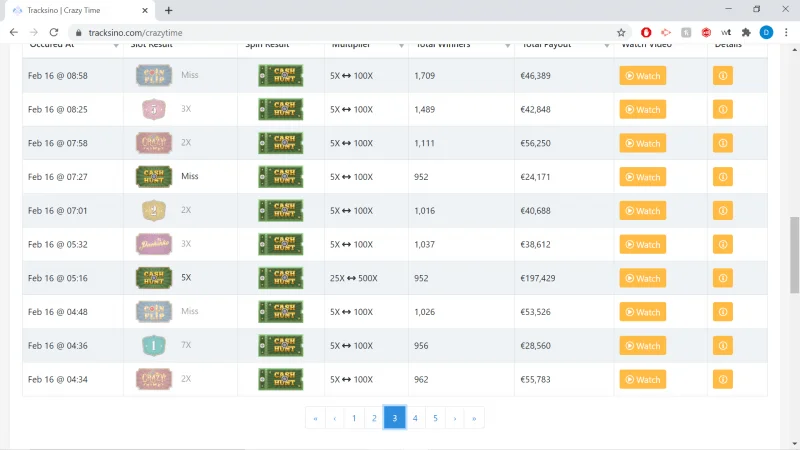The height and width of the screenshot is (450, 800).
Task: Open details info icon for Feb 16 @ 07:58
Action: [x=722, y=143]
